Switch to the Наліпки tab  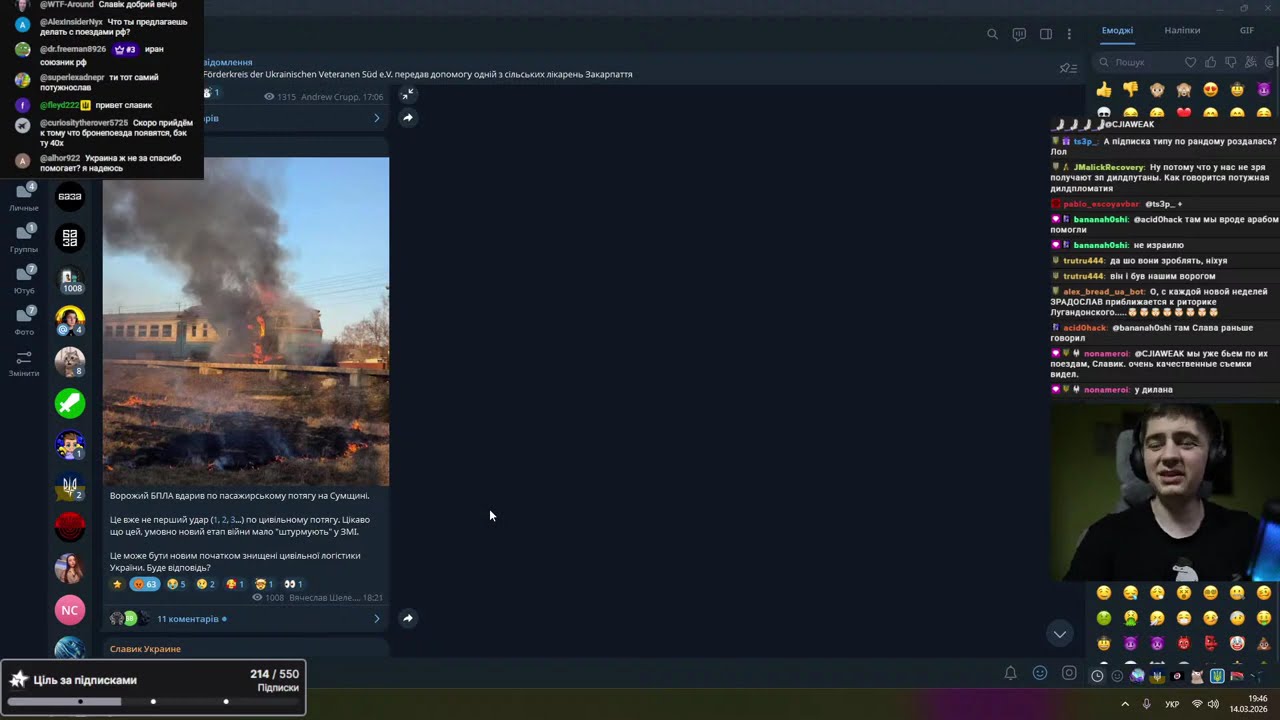(x=1182, y=30)
